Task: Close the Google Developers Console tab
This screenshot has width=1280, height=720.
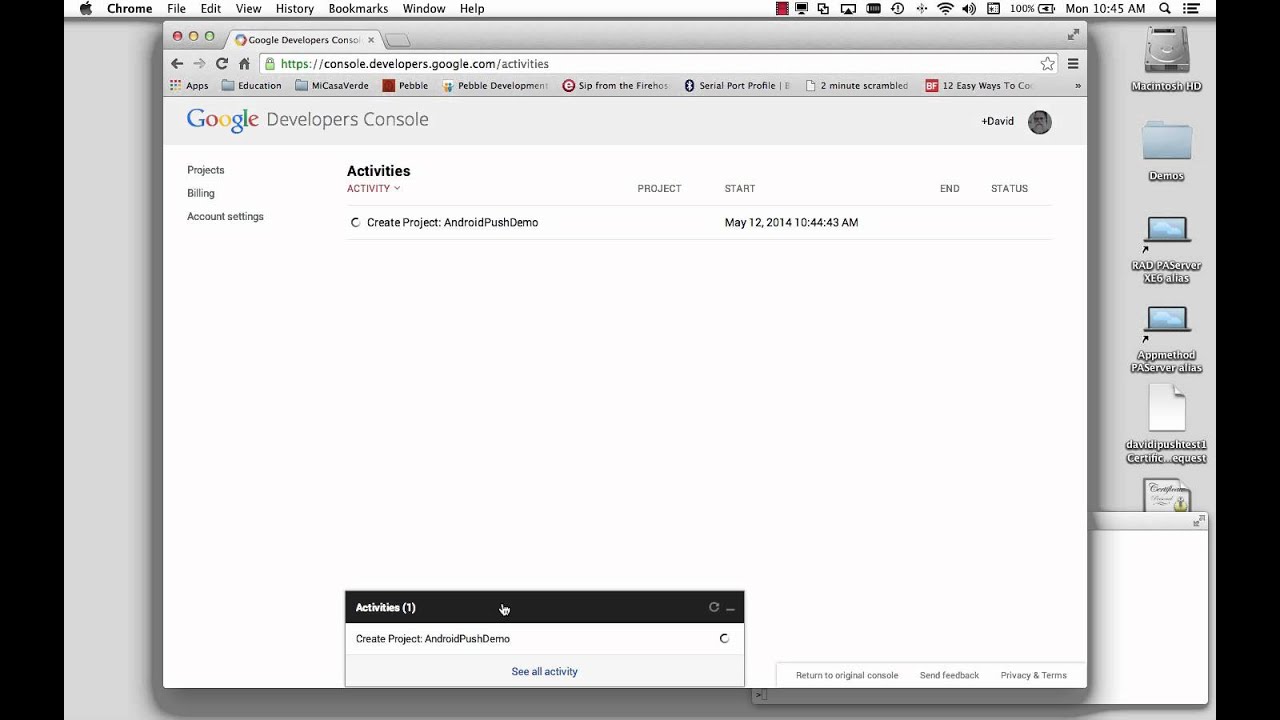Action: click(371, 40)
